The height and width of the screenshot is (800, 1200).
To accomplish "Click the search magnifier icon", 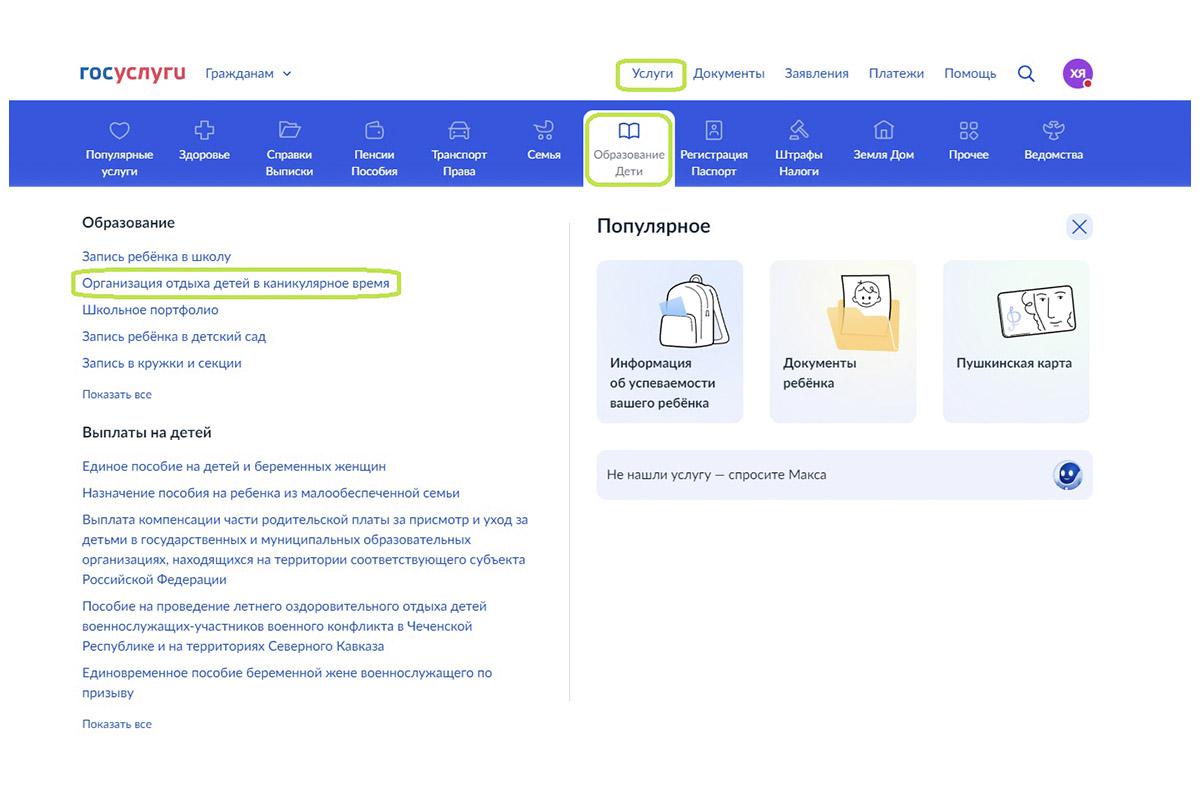I will (x=1026, y=74).
